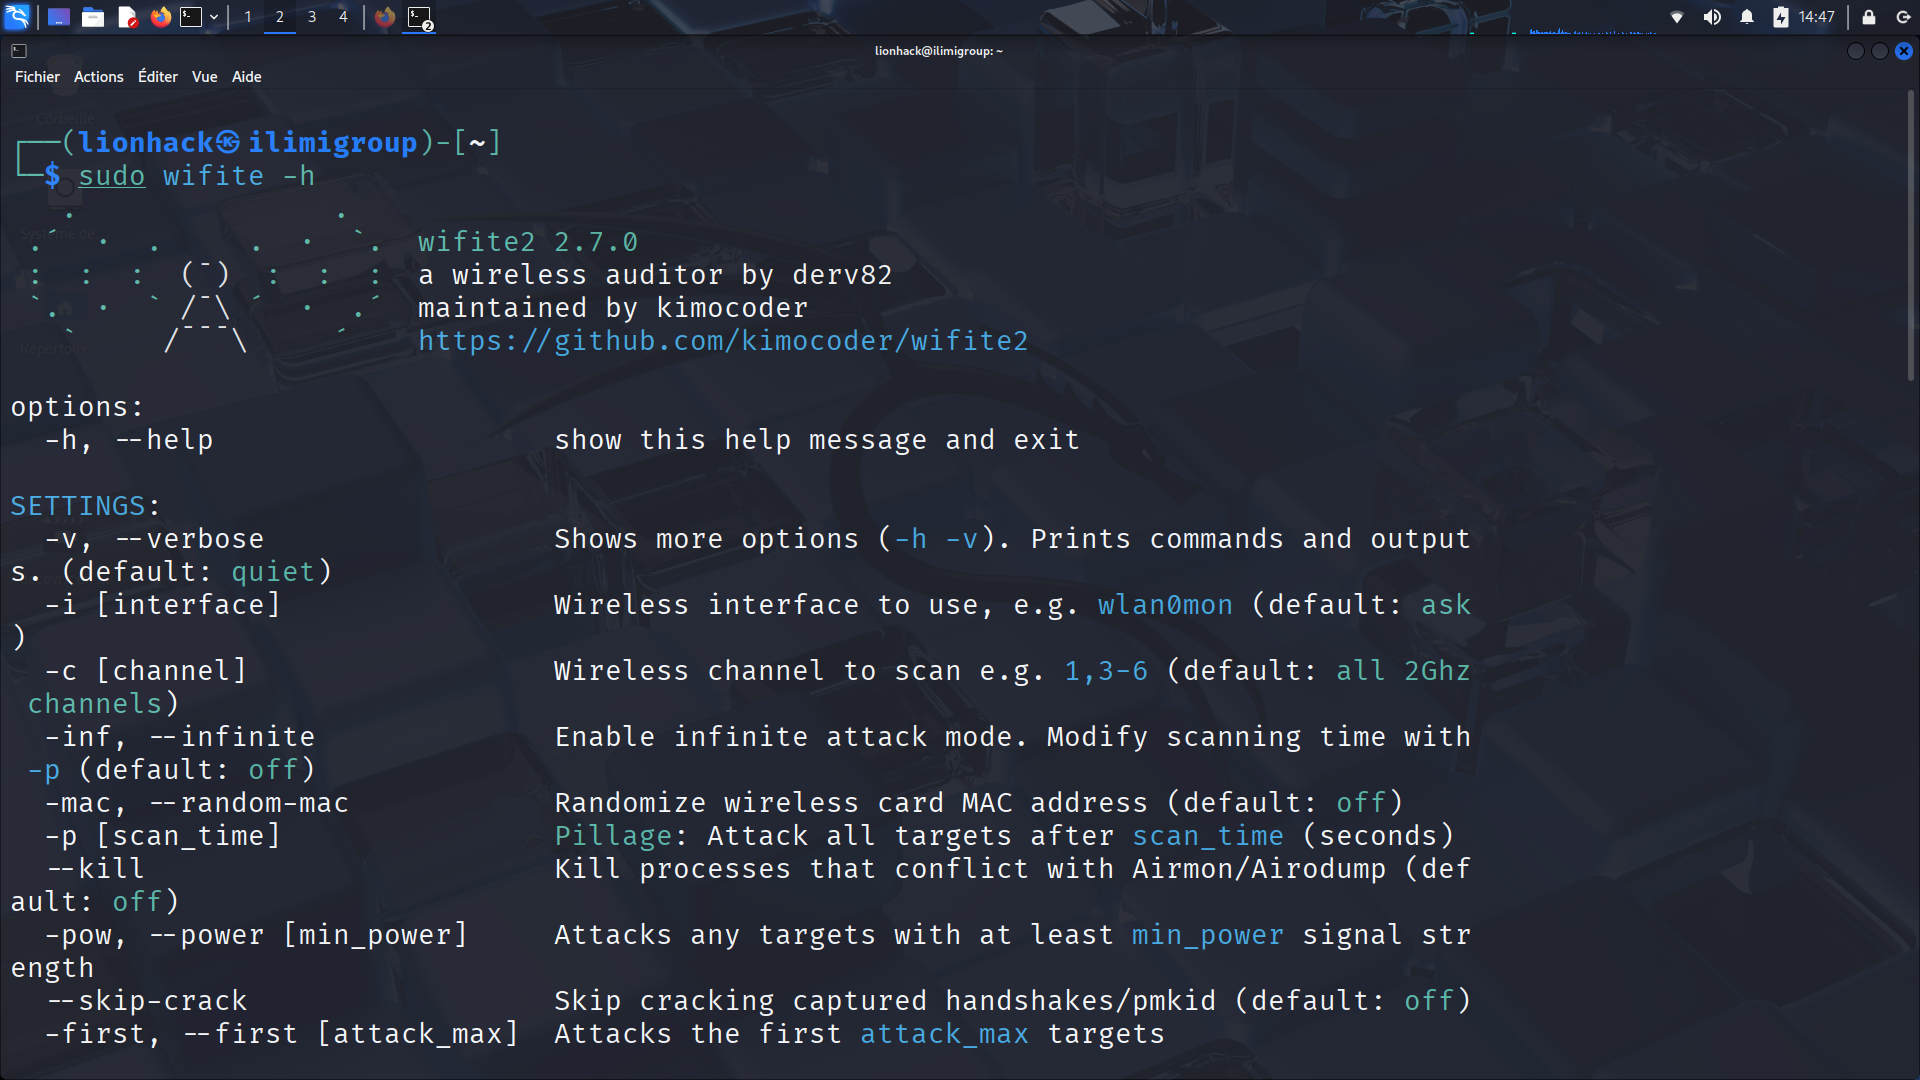Image resolution: width=1920 pixels, height=1080 pixels.
Task: Click the '--kill' option text
Action: point(95,869)
